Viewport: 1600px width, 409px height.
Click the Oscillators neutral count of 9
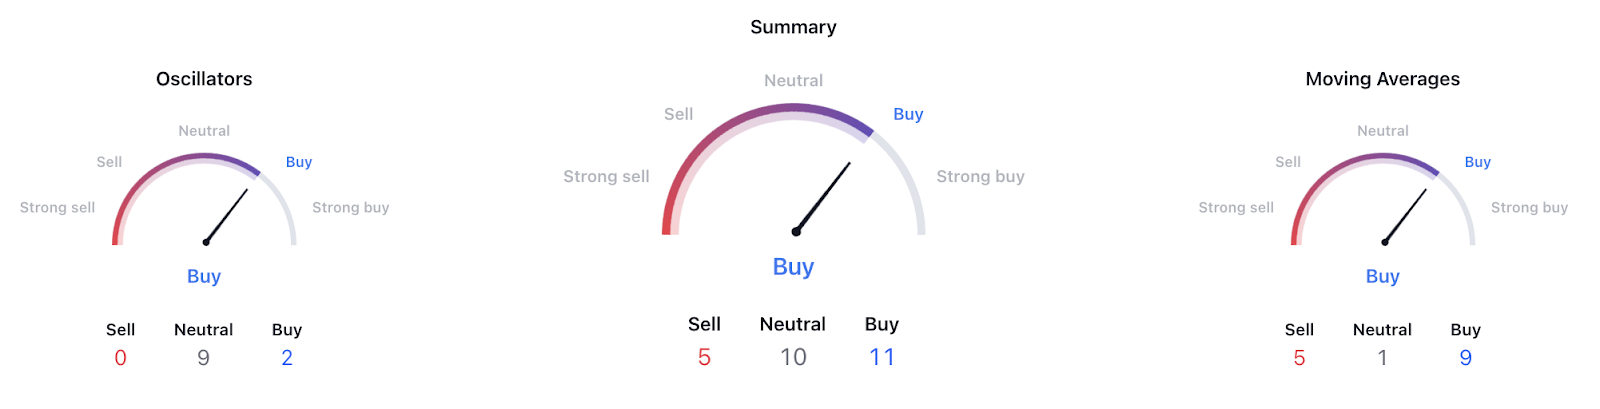pyautogui.click(x=203, y=358)
